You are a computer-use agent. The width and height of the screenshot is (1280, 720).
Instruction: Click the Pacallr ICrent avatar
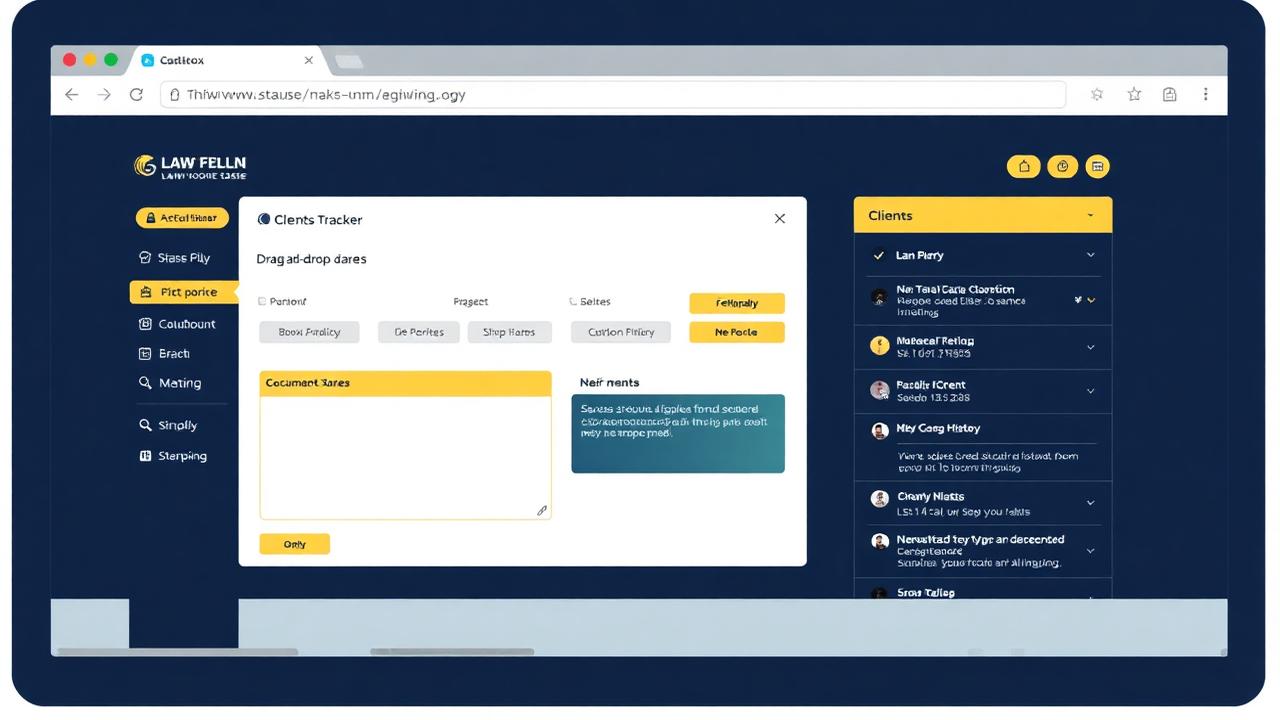pyautogui.click(x=880, y=390)
